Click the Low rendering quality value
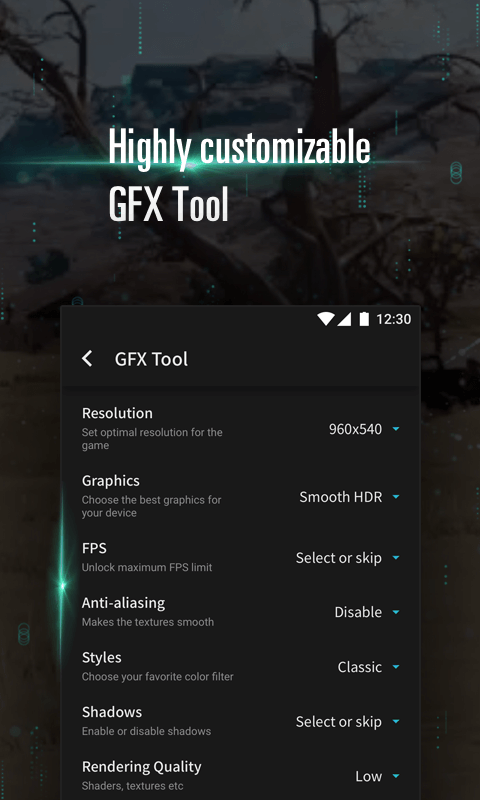 [369, 777]
